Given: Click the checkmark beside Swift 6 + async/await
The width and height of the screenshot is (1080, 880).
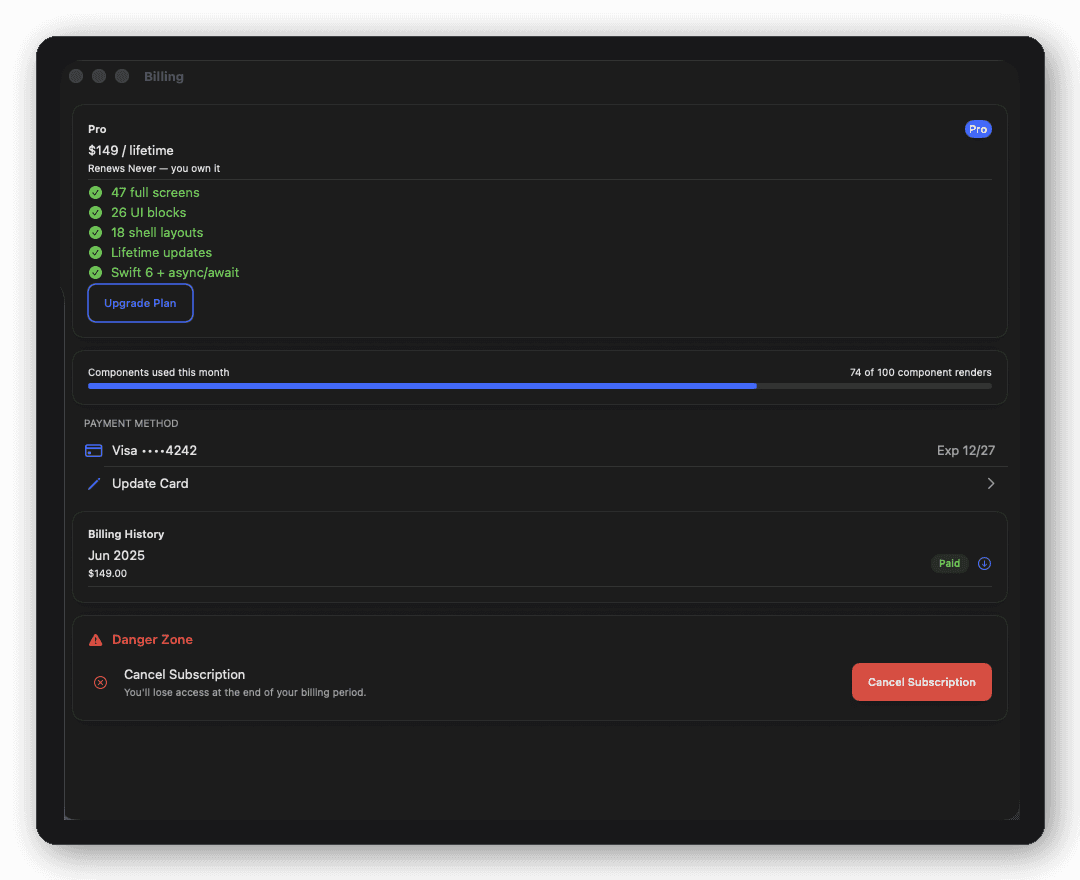Looking at the screenshot, I should point(96,273).
